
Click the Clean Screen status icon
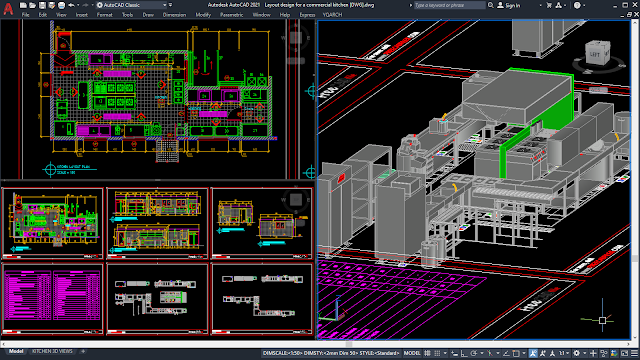pos(624,353)
